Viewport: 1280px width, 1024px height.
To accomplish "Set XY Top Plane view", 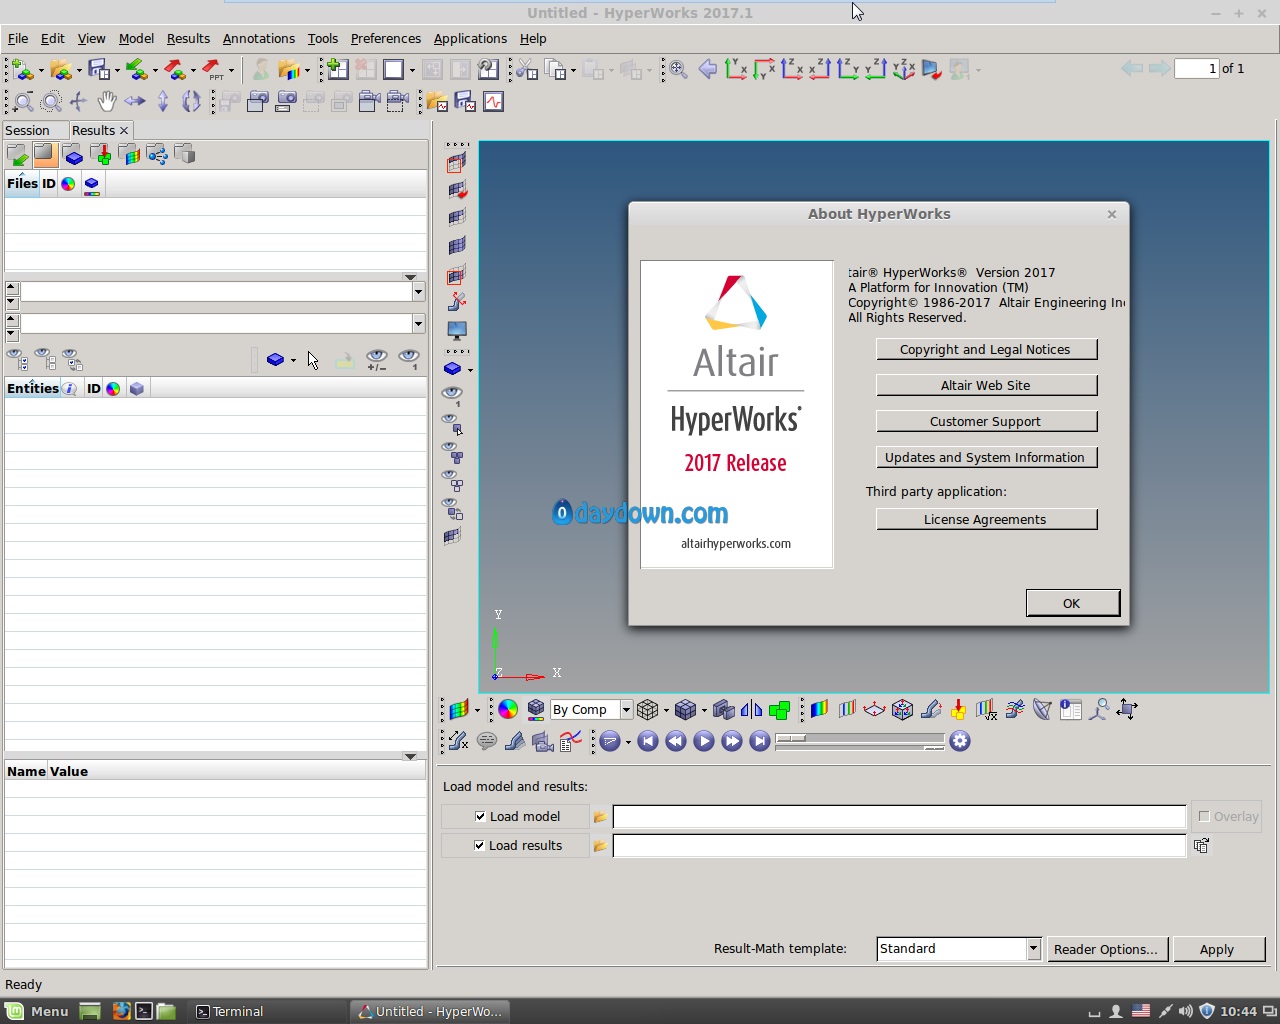I will (736, 69).
